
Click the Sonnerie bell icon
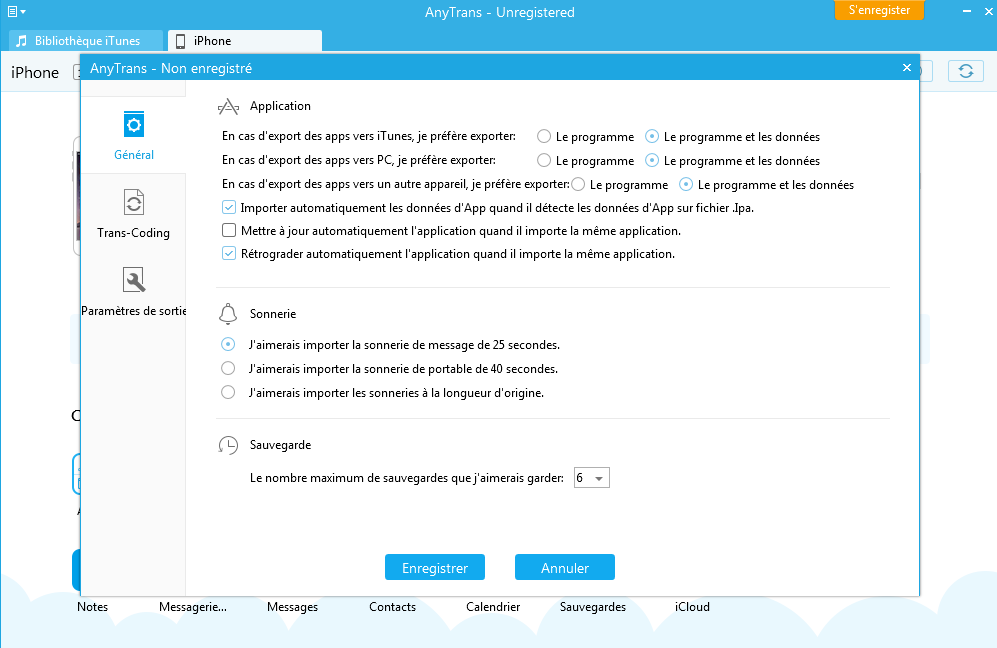pyautogui.click(x=226, y=313)
